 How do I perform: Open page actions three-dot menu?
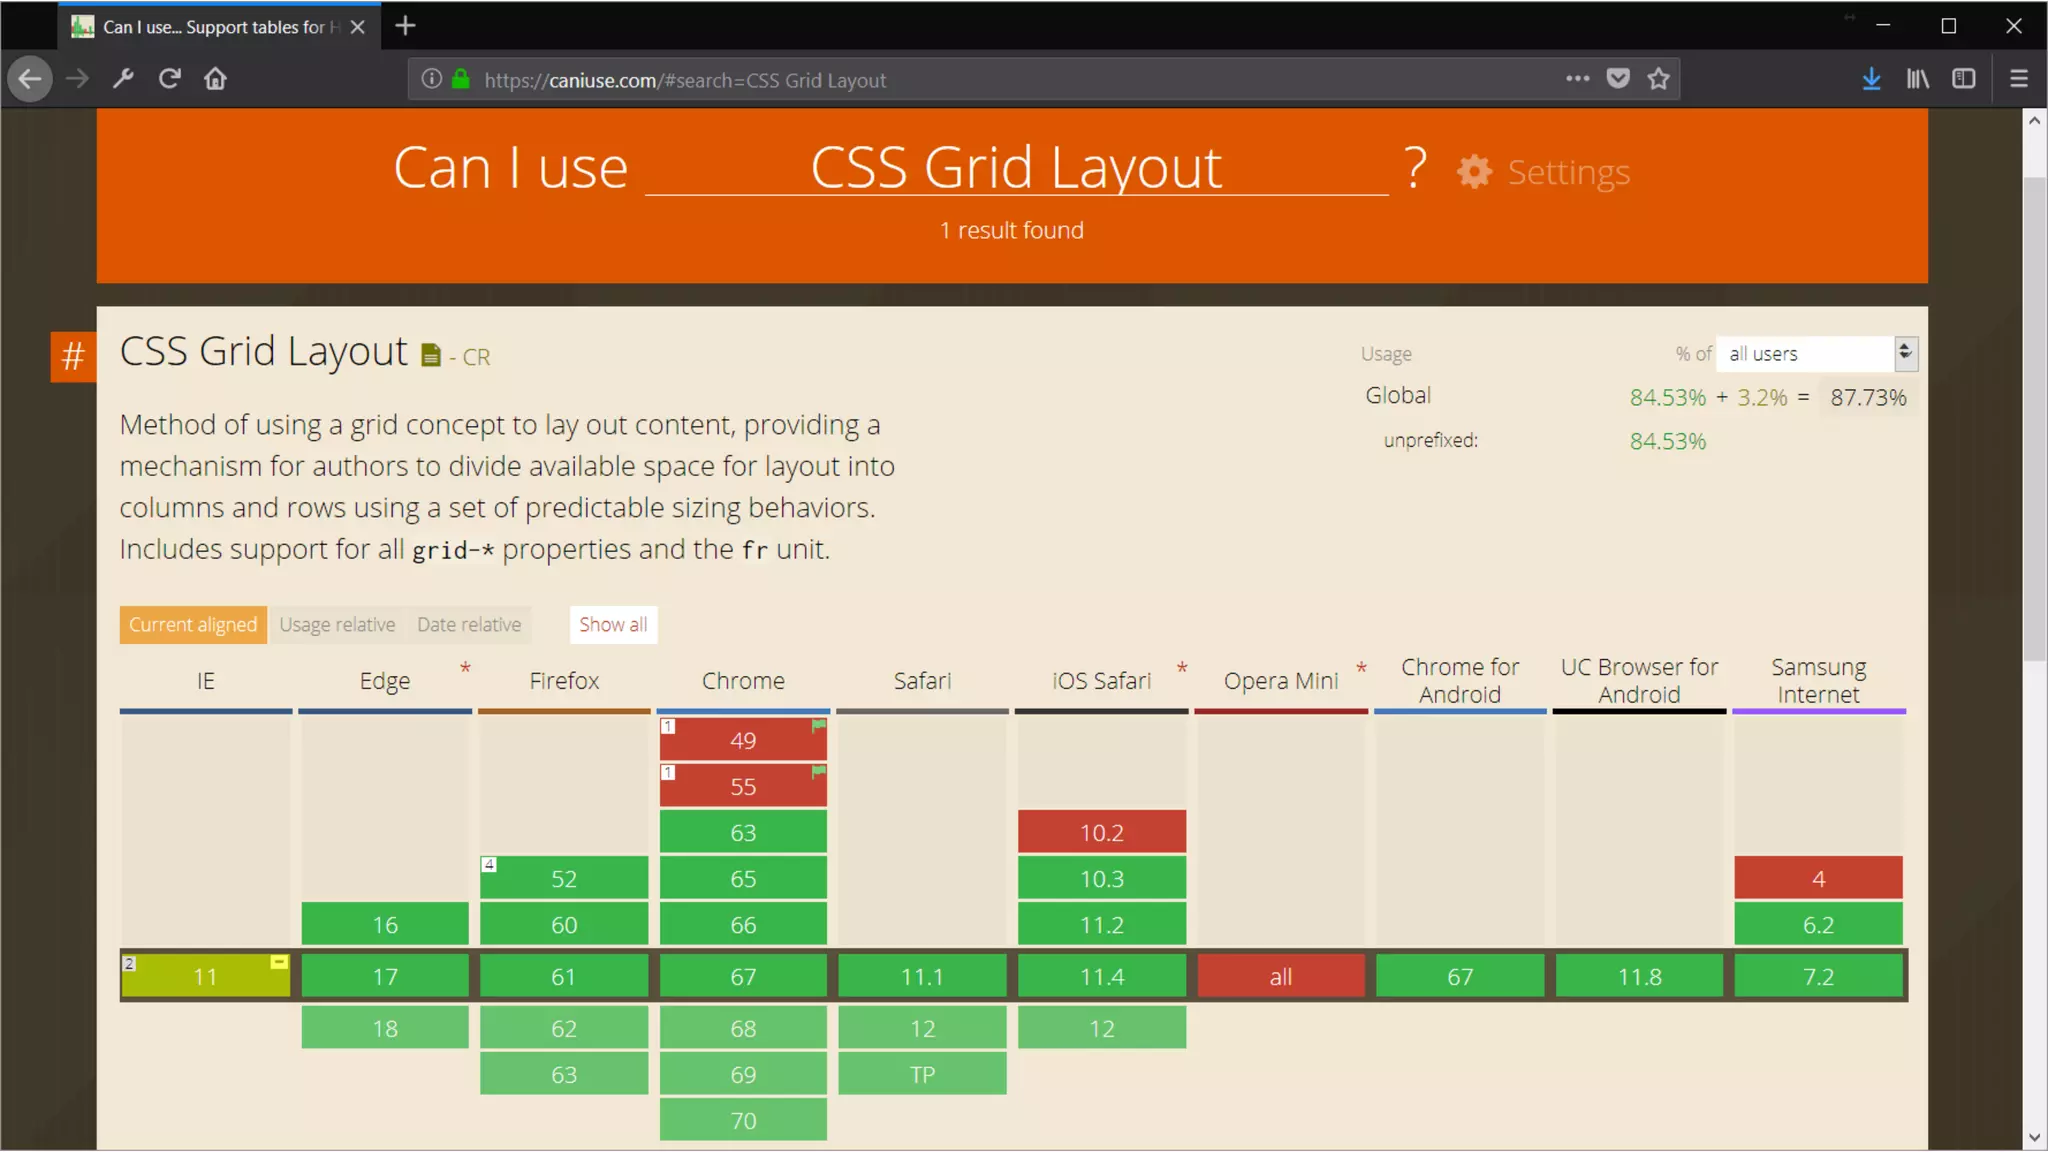pos(1577,79)
